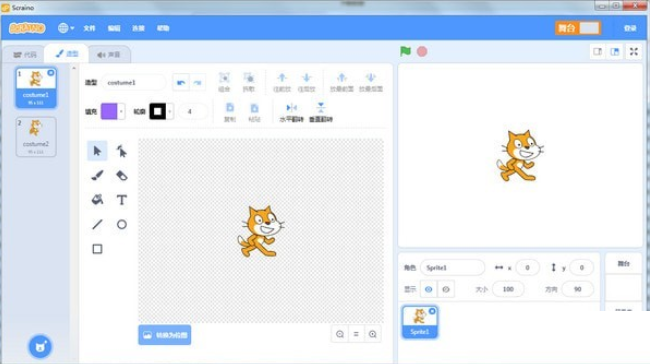This screenshot has width=650, height=364.
Task: Reset canvas zoom with equals icon
Action: click(356, 334)
